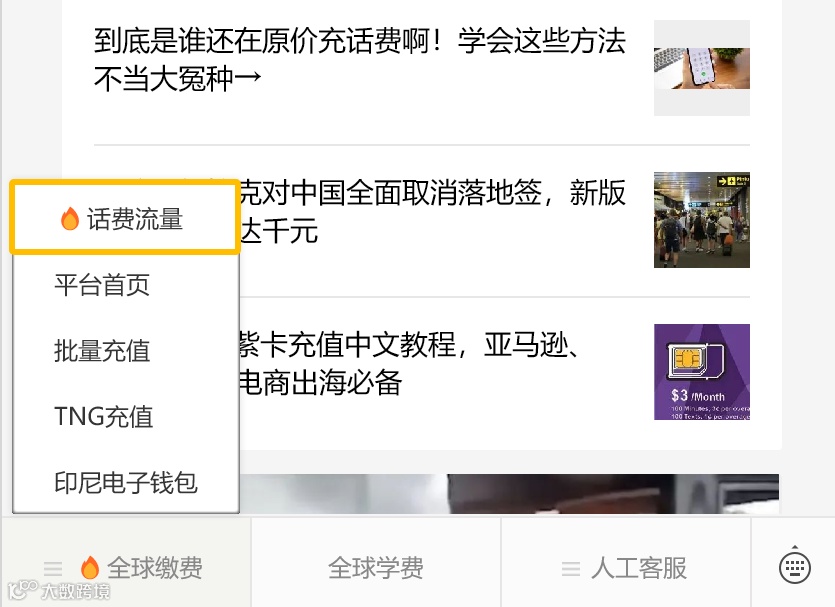Select 批量充值 menu option
This screenshot has height=607, width=835.
(126, 351)
